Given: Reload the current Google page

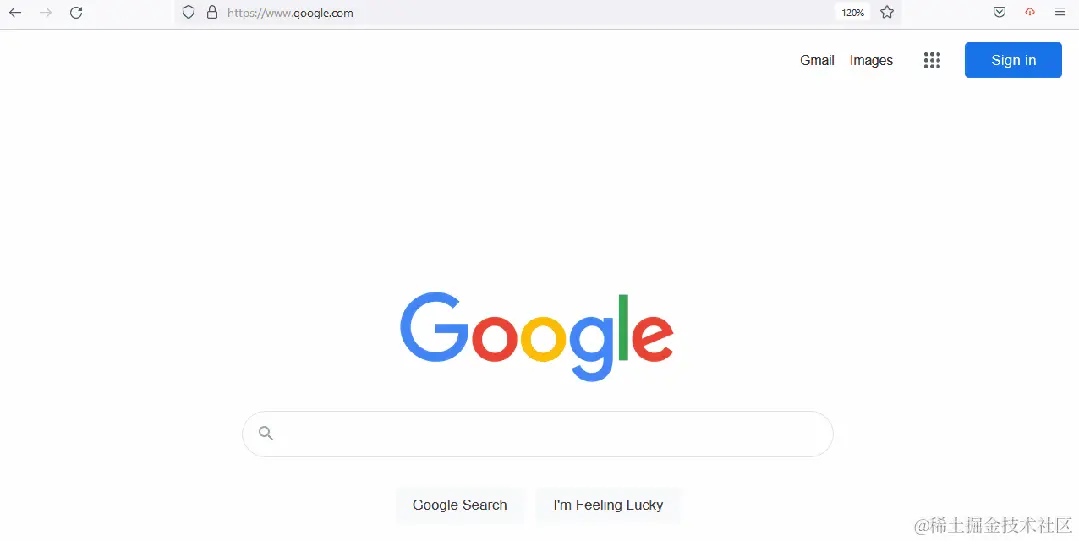Looking at the screenshot, I should coord(76,12).
